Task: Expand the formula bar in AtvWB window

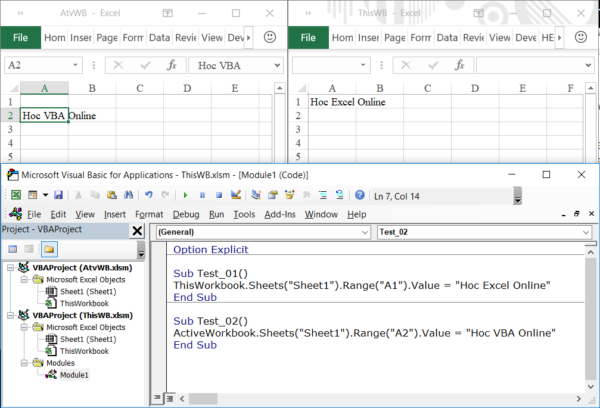Action: coord(277,65)
